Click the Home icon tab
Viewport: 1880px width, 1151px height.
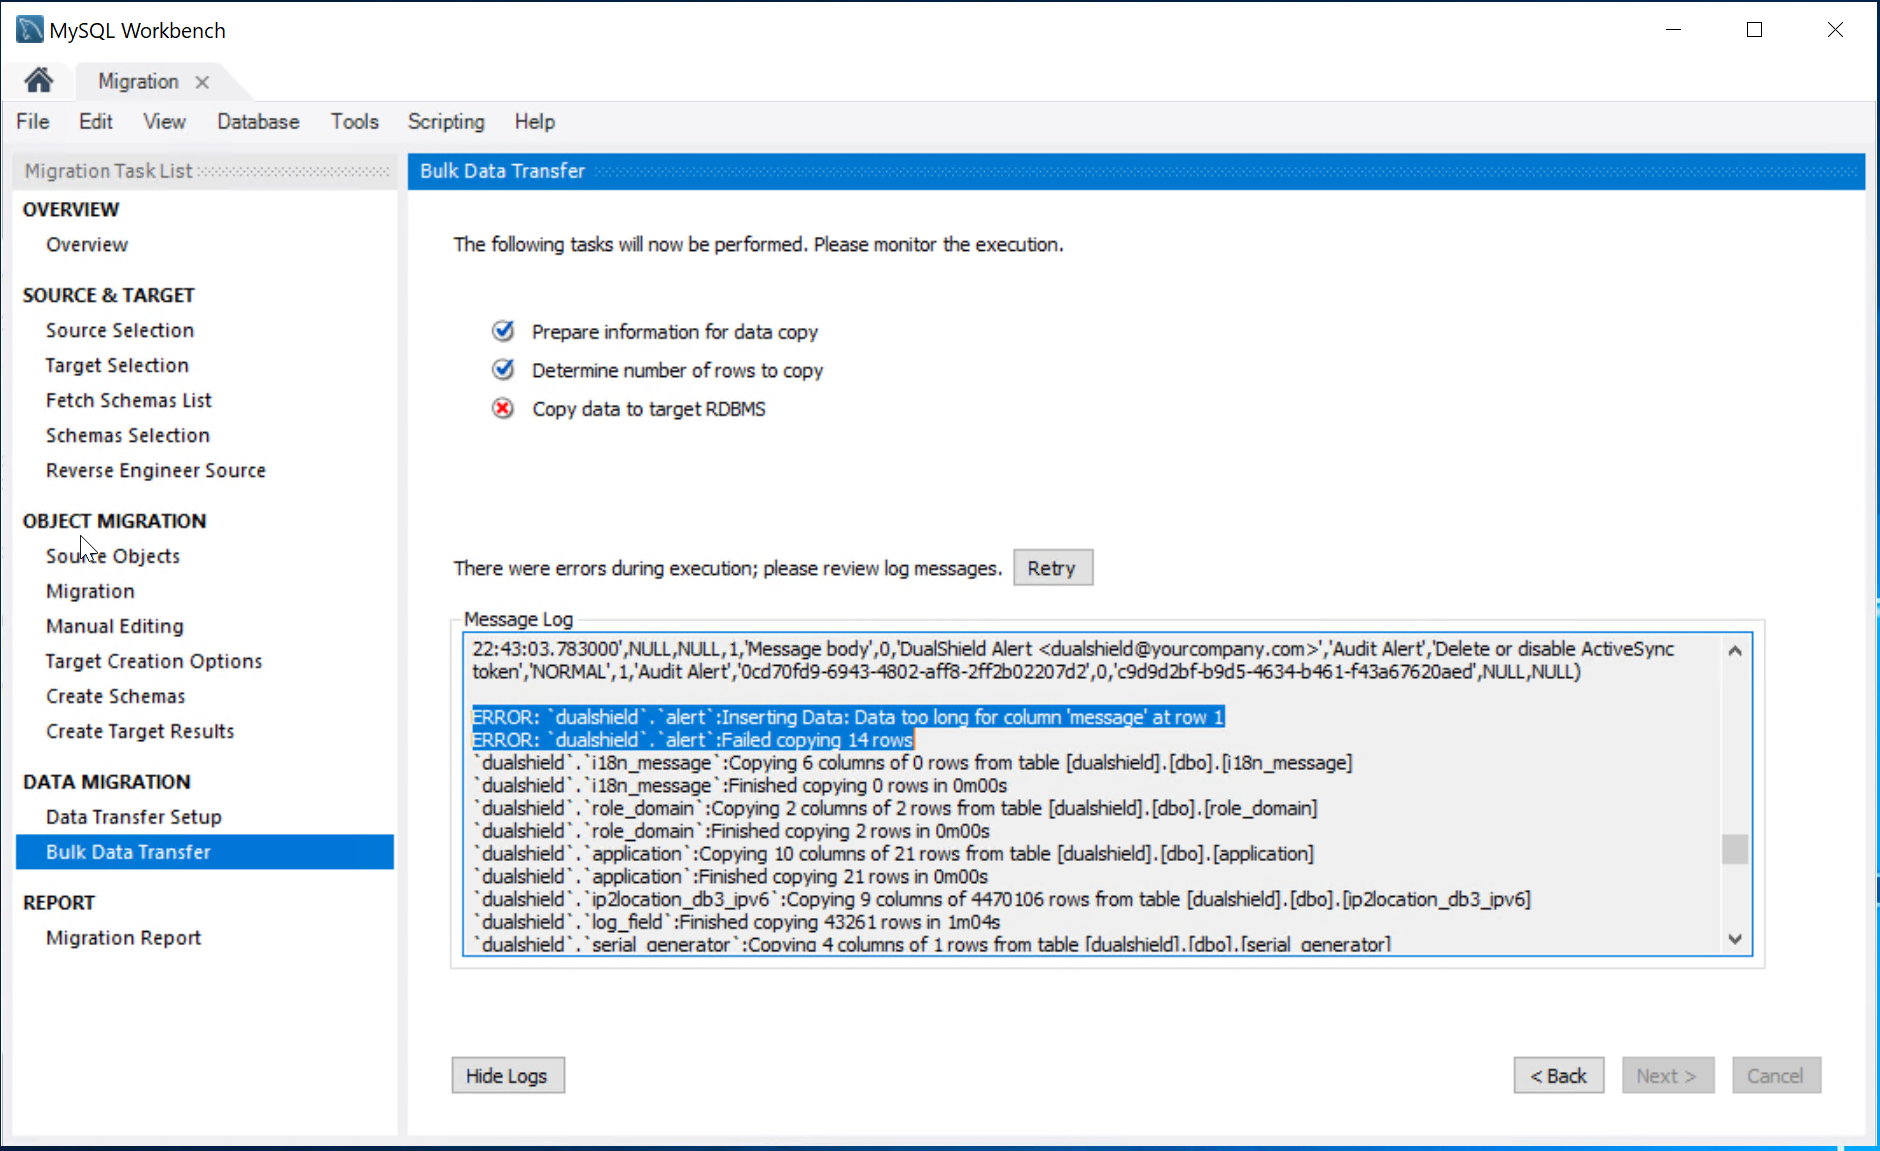39,80
